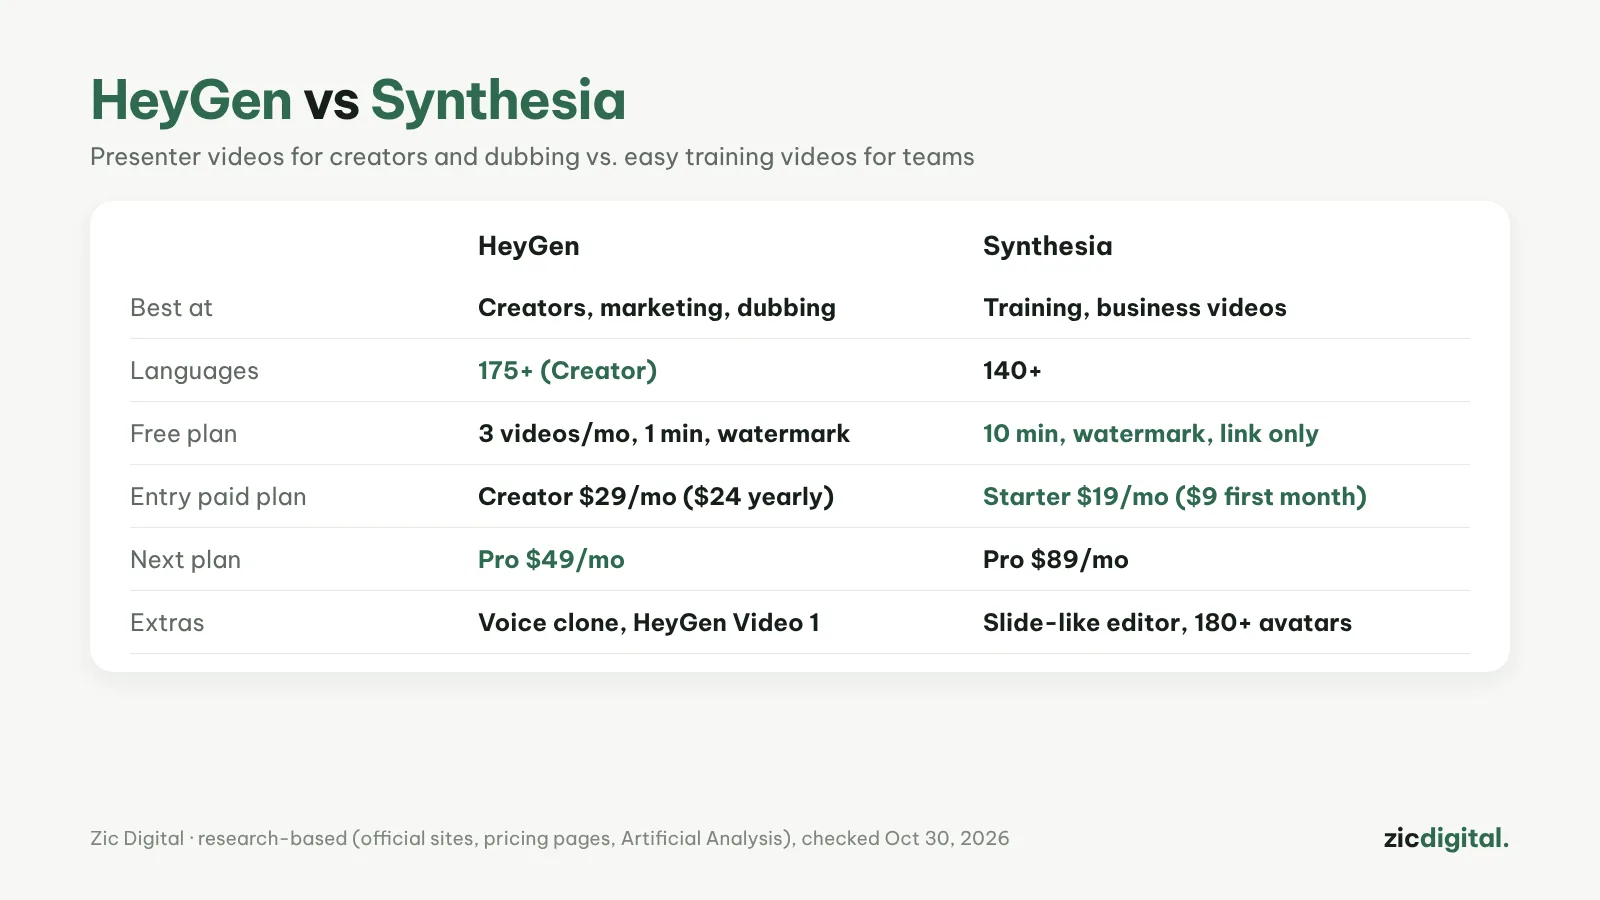Click '10 min, watermark, link only' cell
1600x900 pixels.
click(x=1150, y=434)
